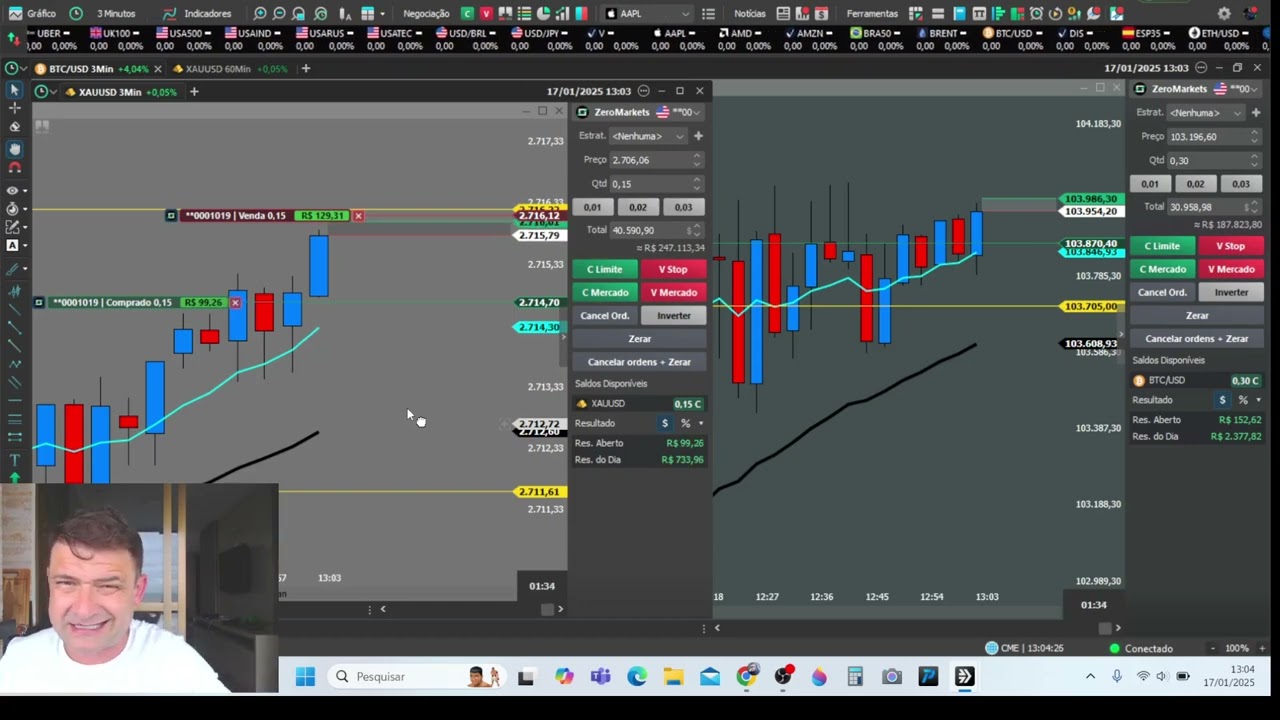
Task: Activate the hand pan tool
Action: [14, 149]
